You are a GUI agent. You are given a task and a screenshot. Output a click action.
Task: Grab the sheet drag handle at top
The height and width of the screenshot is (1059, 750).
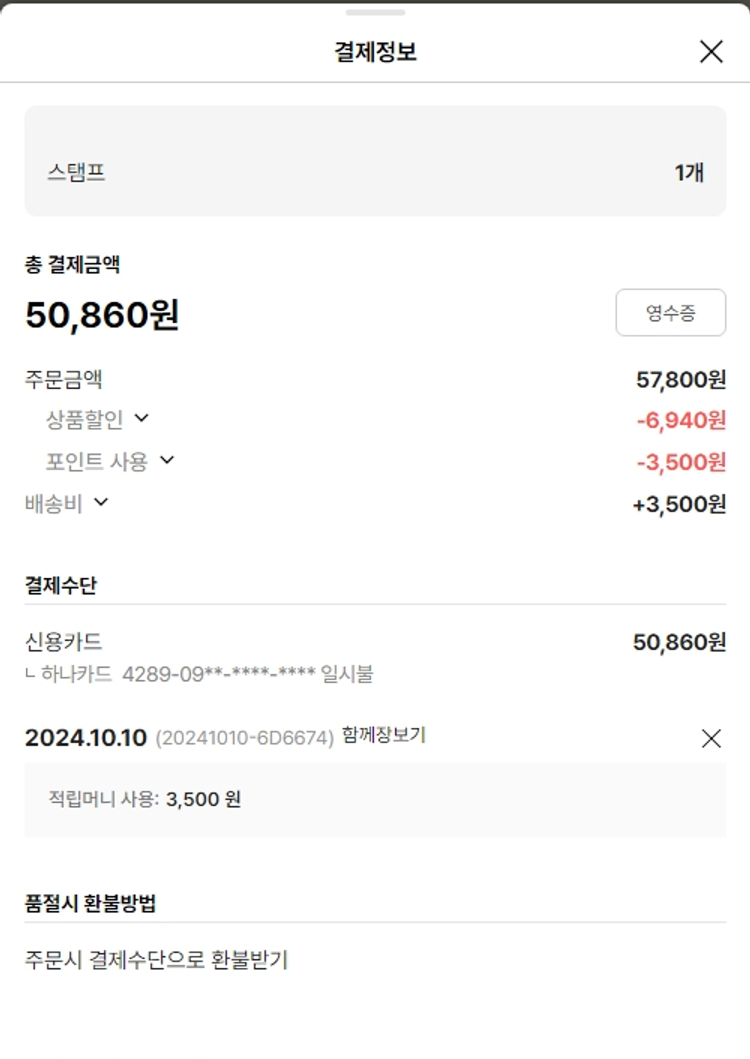375,12
